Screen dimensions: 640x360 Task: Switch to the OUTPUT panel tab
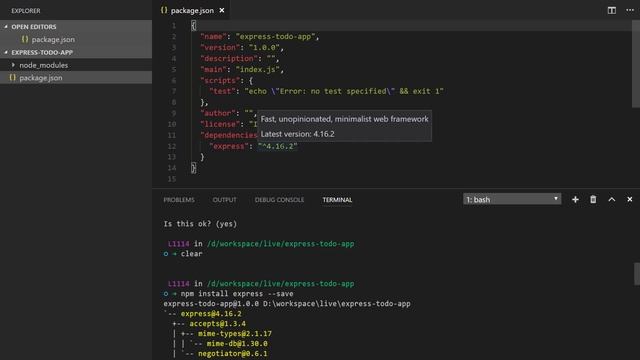coord(224,200)
